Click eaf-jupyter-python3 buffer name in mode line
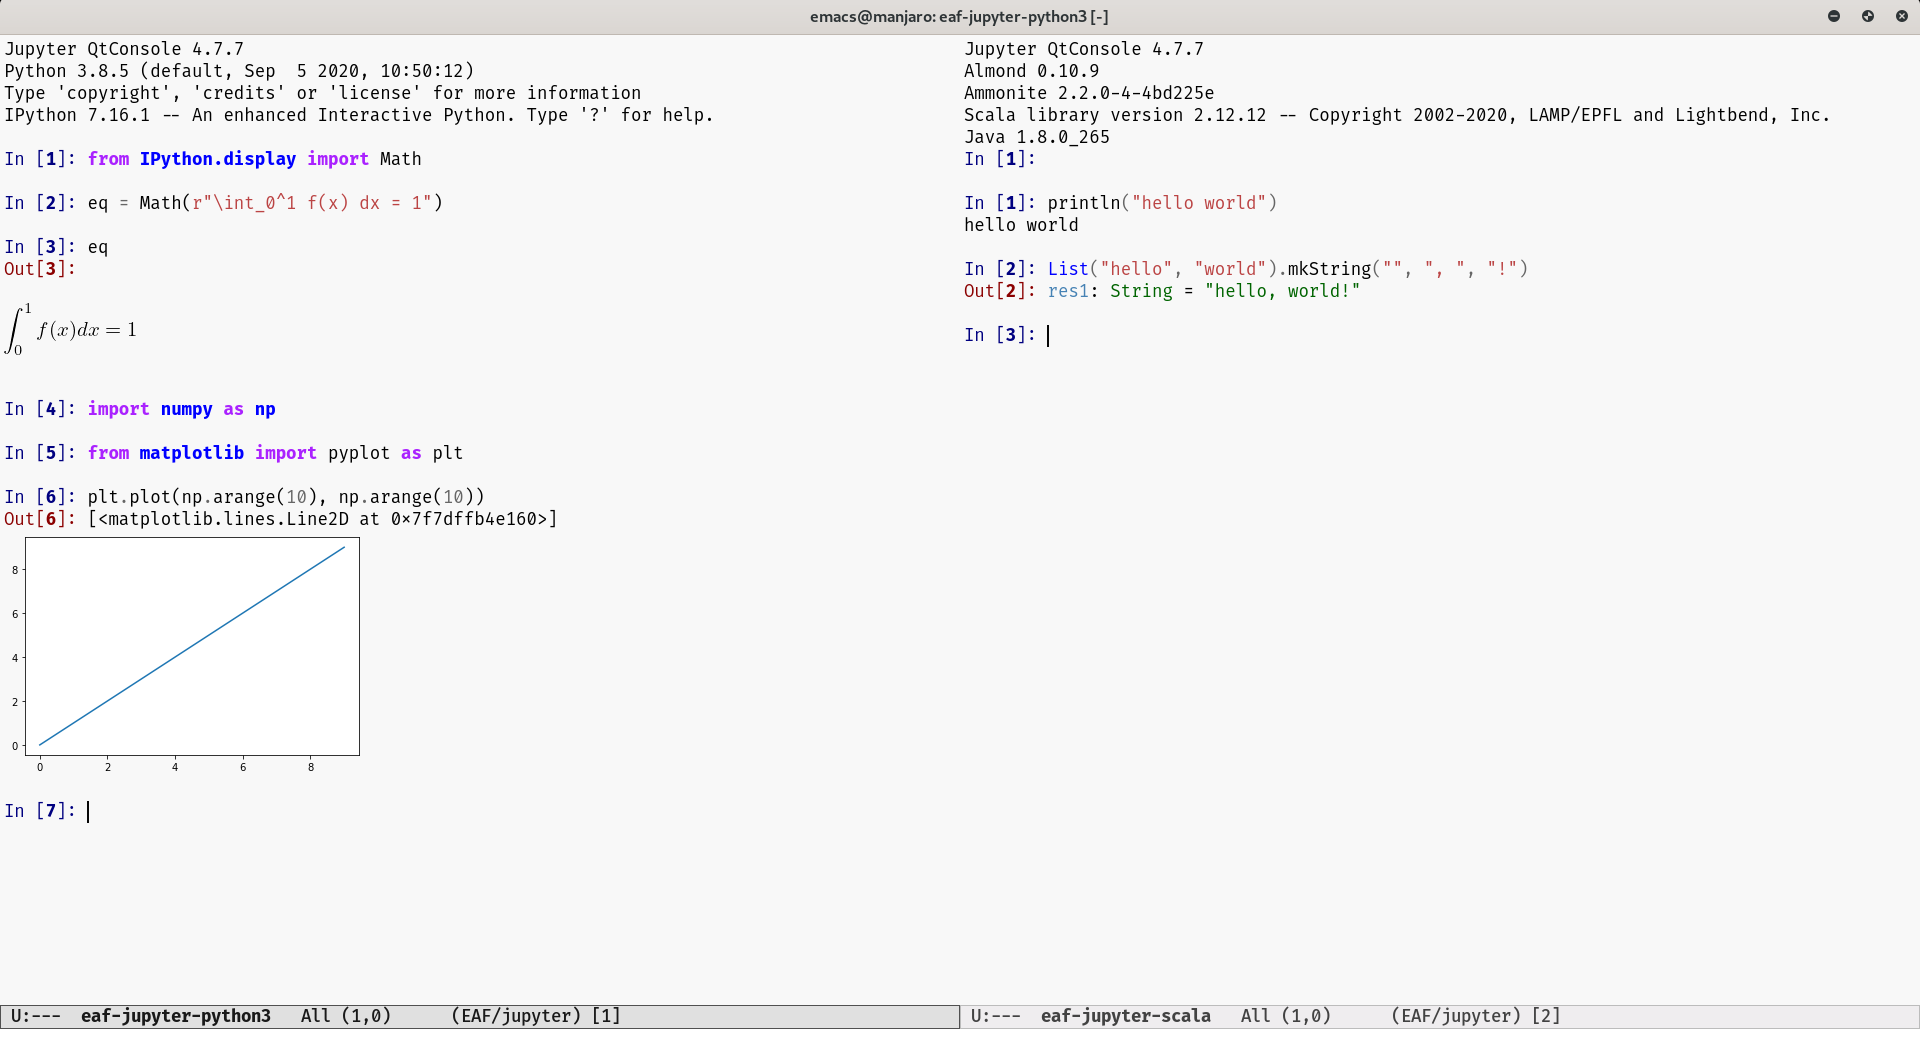The width and height of the screenshot is (1920, 1051). pyautogui.click(x=175, y=1016)
